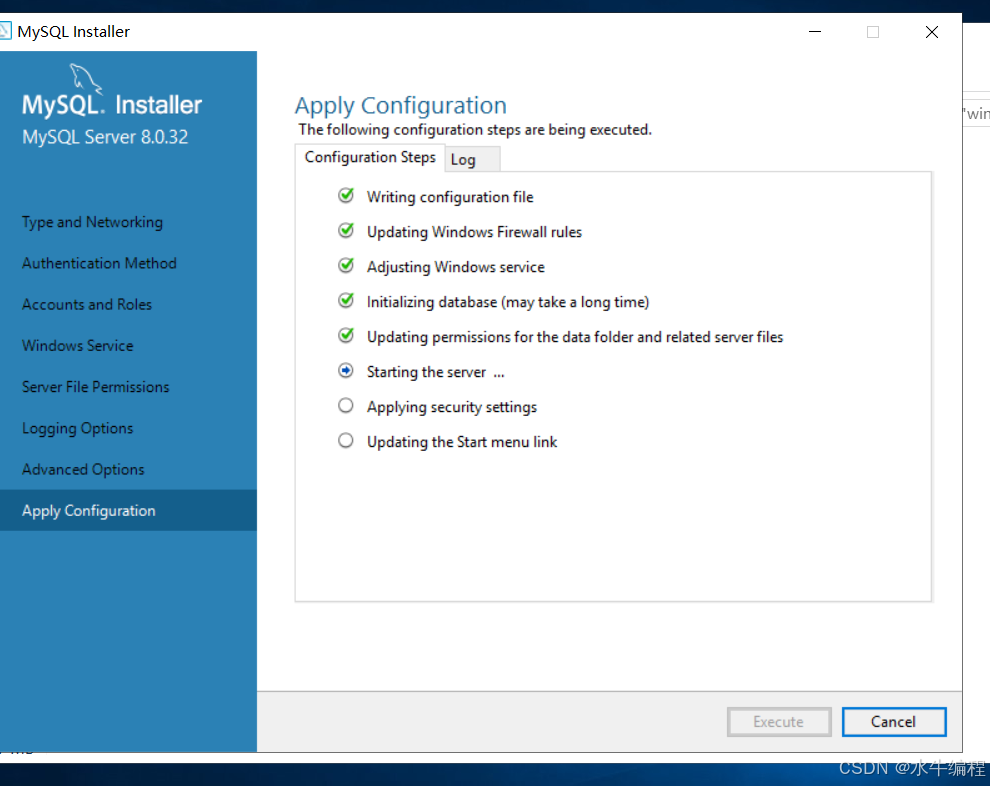
Task: Click the check icon next to Adjusting Windows service
Action: (x=346, y=266)
